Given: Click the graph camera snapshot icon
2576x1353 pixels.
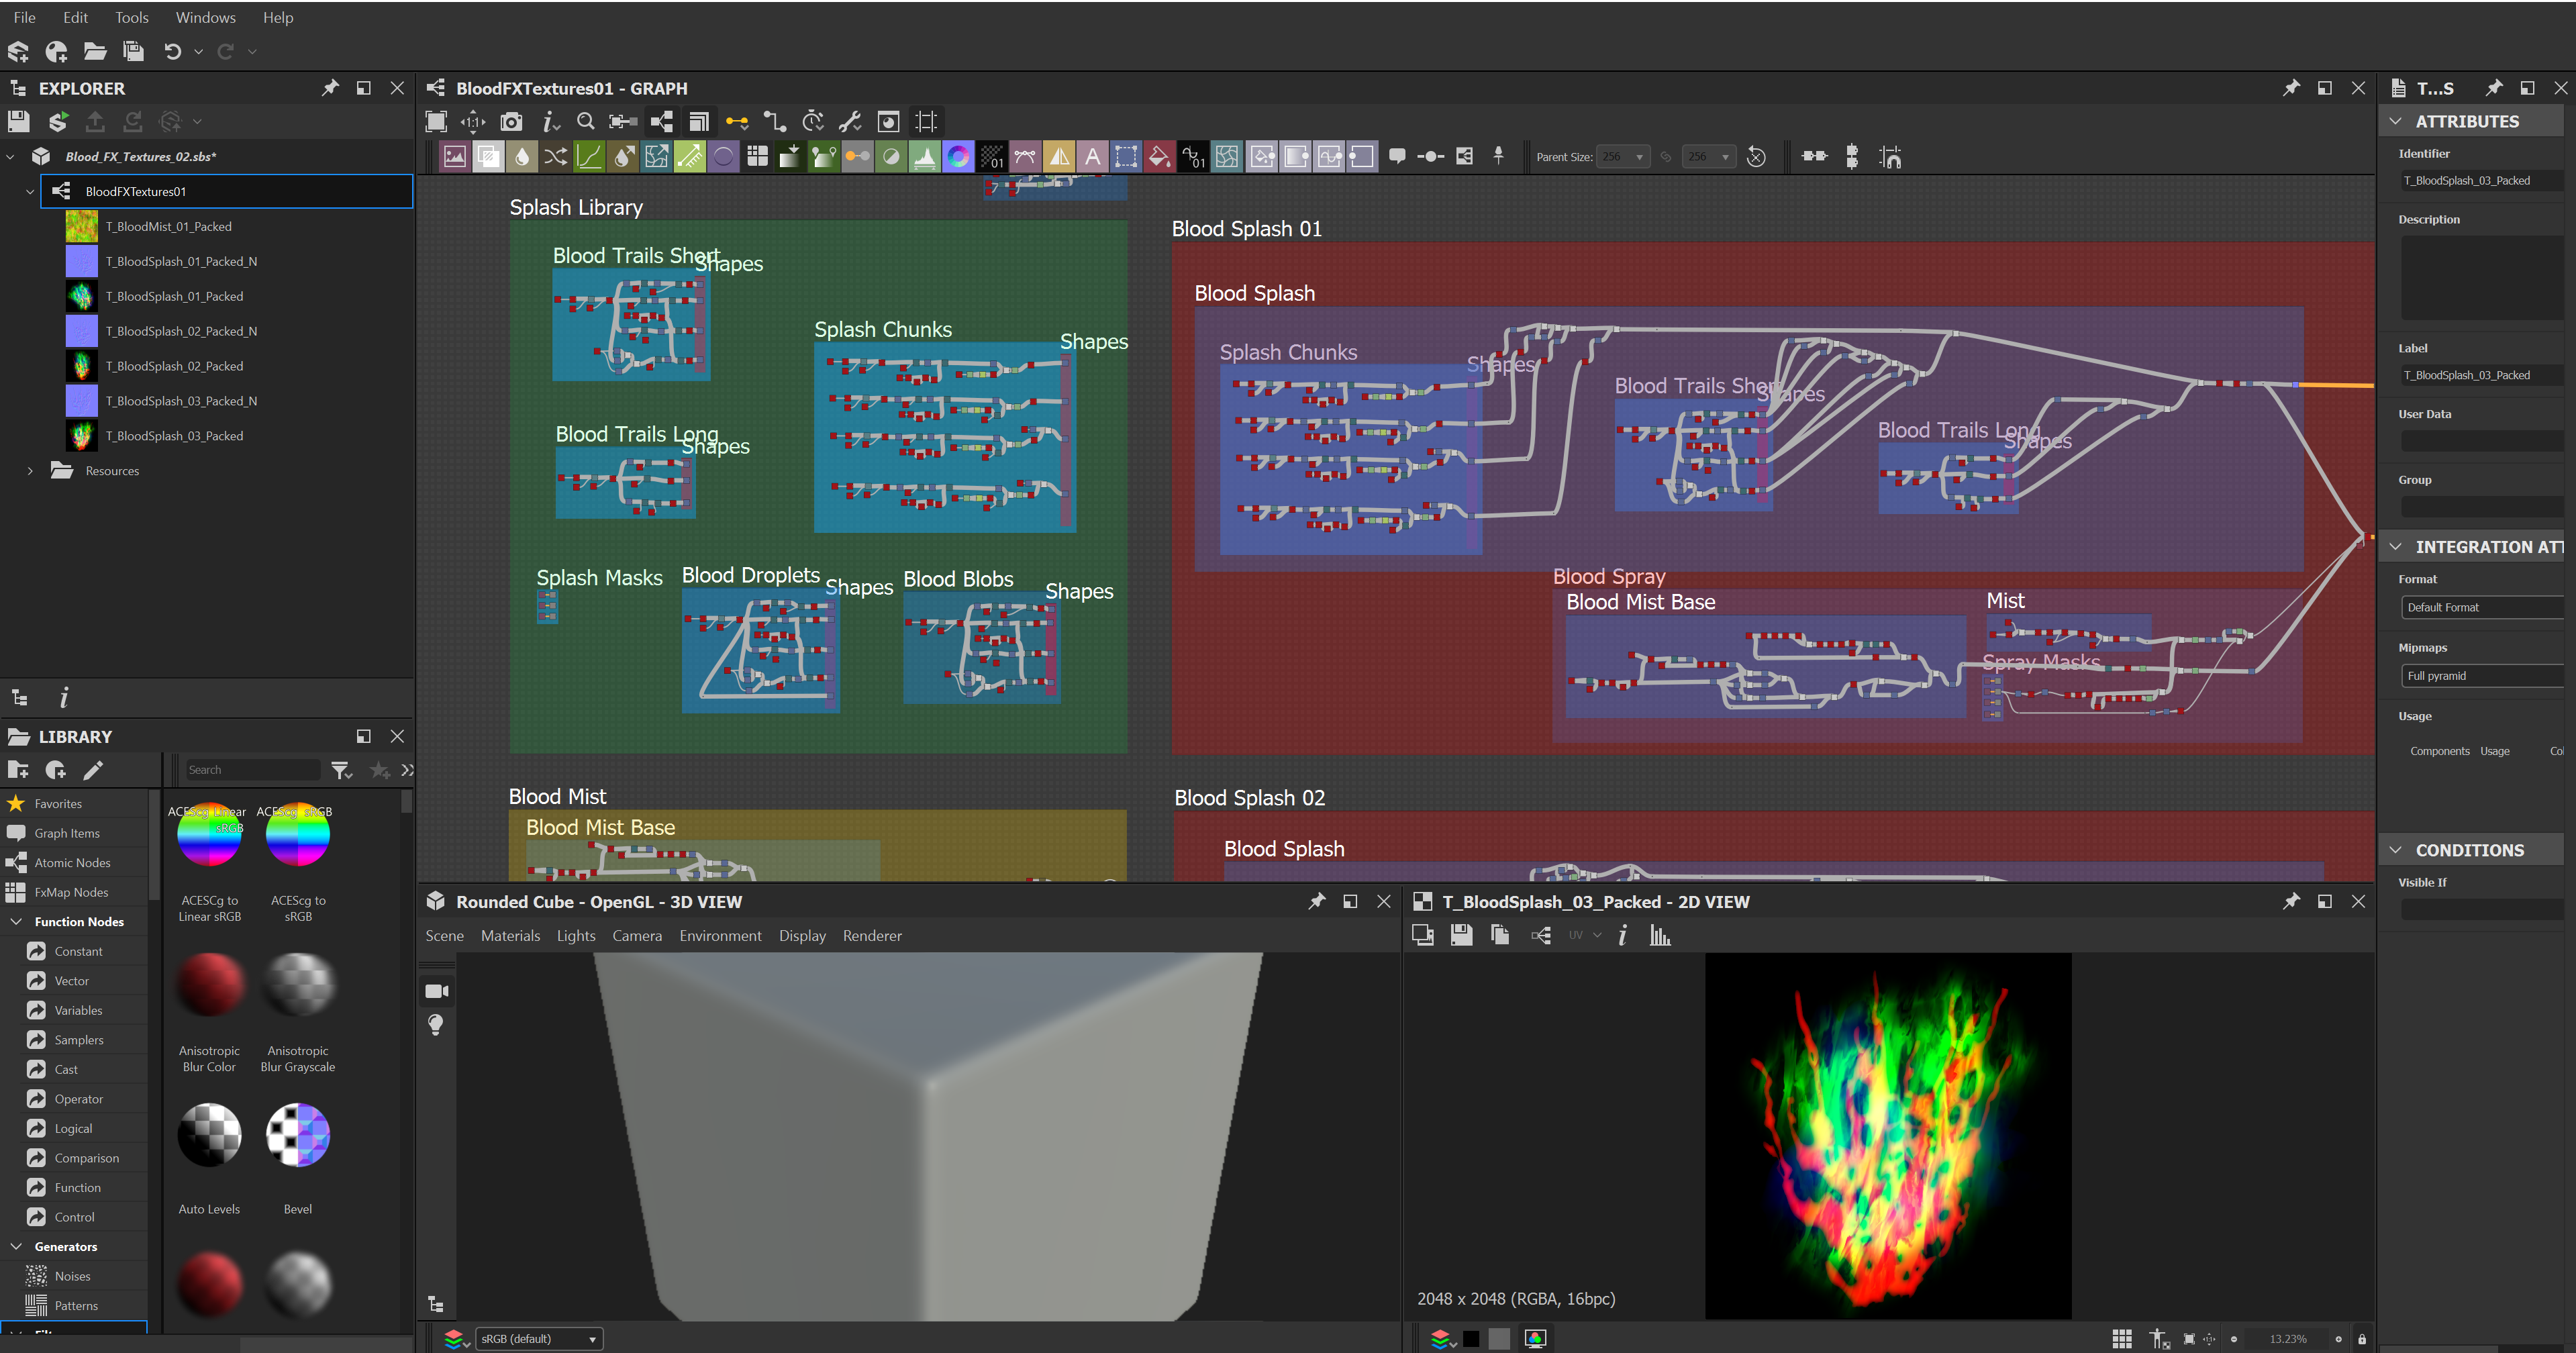Looking at the screenshot, I should point(511,122).
